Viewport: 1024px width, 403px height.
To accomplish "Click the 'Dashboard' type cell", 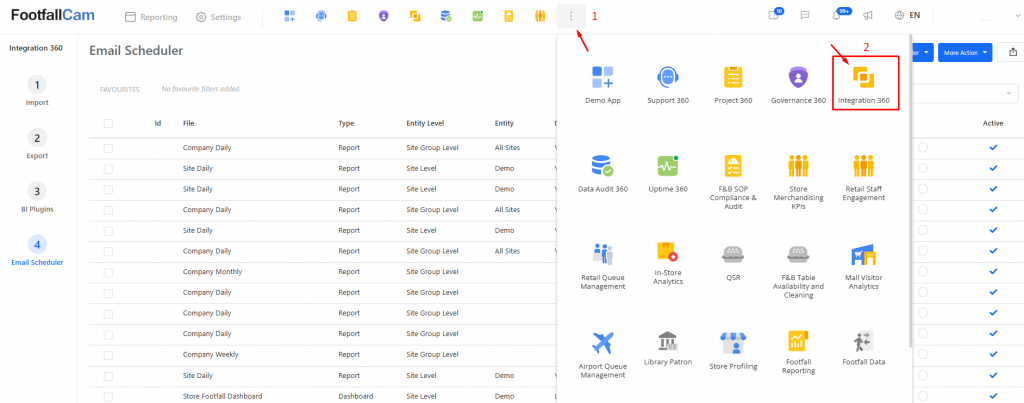I will 355,396.
